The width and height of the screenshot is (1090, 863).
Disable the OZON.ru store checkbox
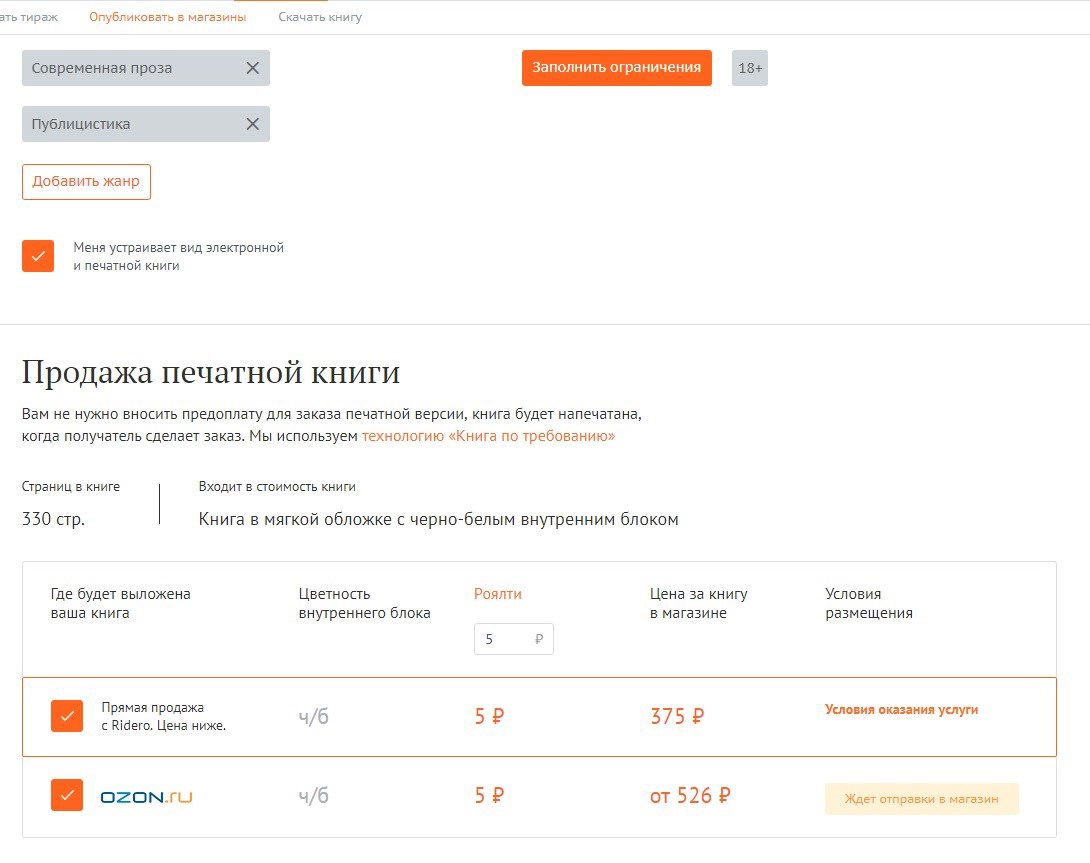click(67, 796)
